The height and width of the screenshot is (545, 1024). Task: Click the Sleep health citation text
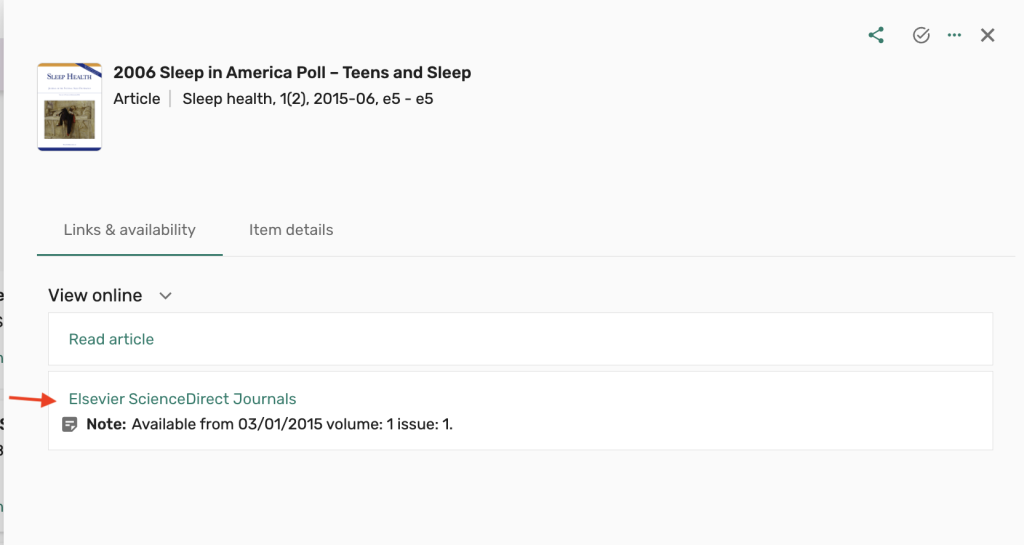[307, 99]
